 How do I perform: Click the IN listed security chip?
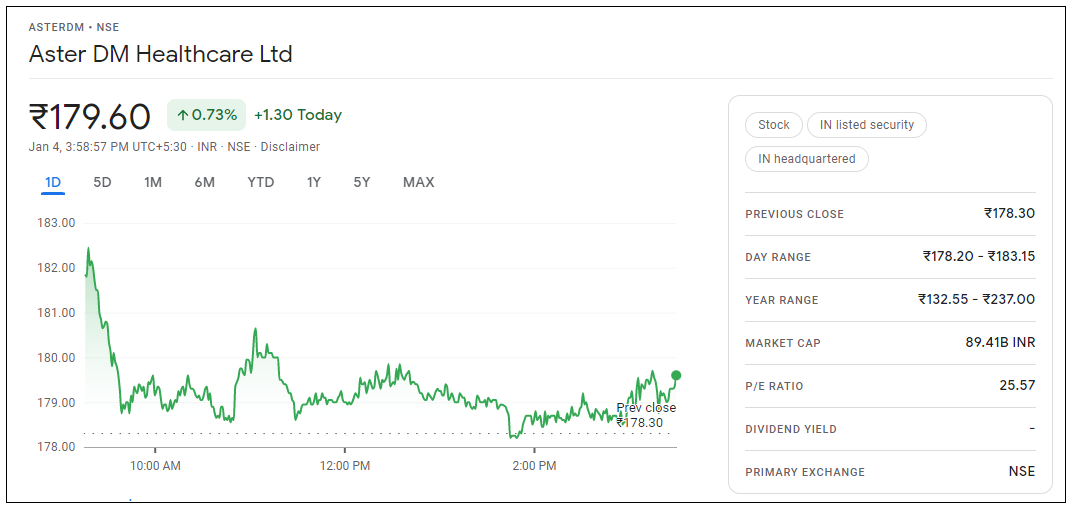tap(867, 125)
